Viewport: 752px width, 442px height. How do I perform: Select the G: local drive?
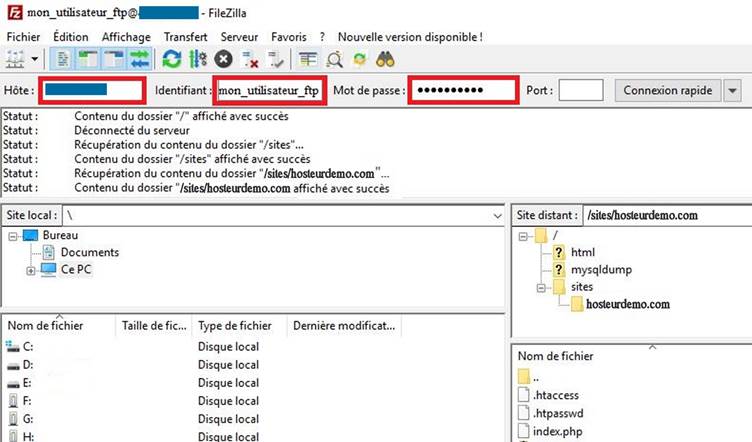tap(28, 419)
